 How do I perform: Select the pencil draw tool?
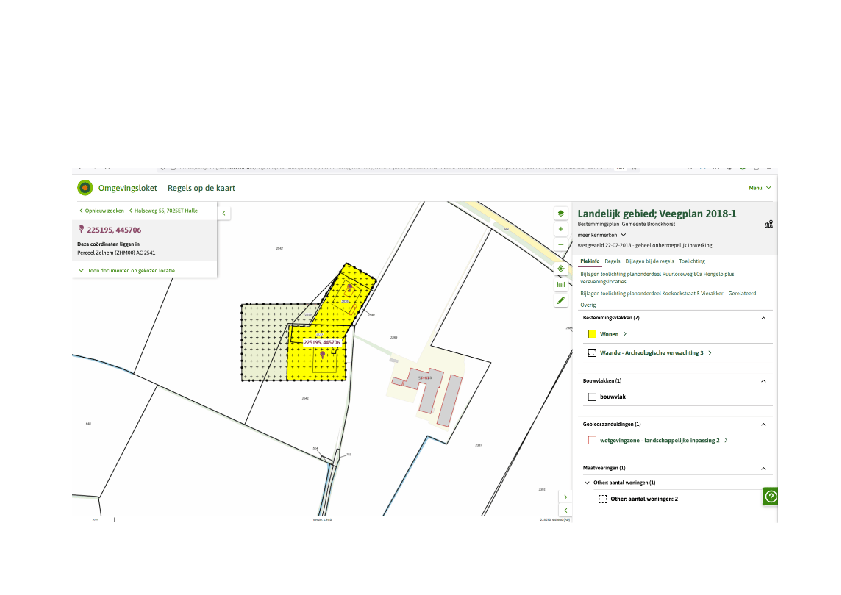coord(560,299)
